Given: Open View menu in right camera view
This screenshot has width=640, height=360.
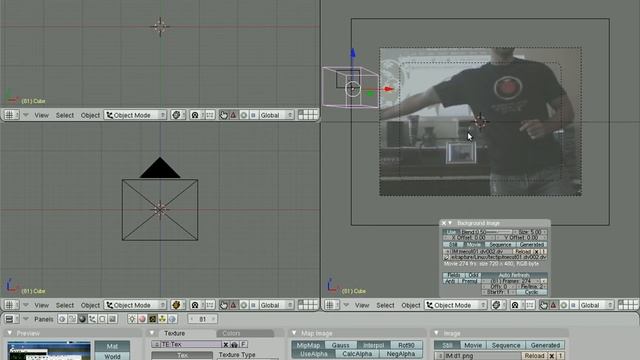Looking at the screenshot, I should [x=362, y=305].
